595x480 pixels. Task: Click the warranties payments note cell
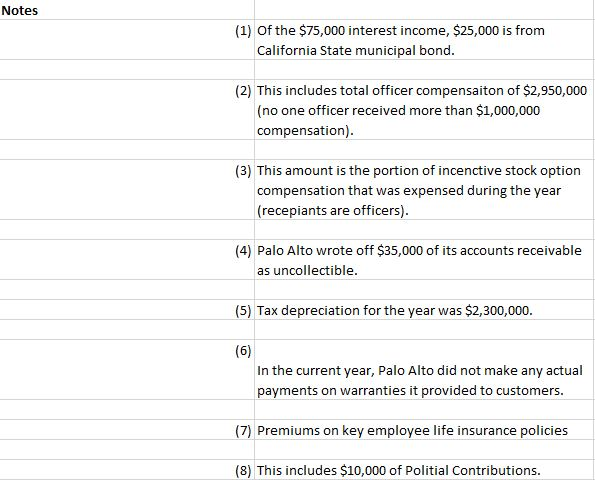[424, 370]
